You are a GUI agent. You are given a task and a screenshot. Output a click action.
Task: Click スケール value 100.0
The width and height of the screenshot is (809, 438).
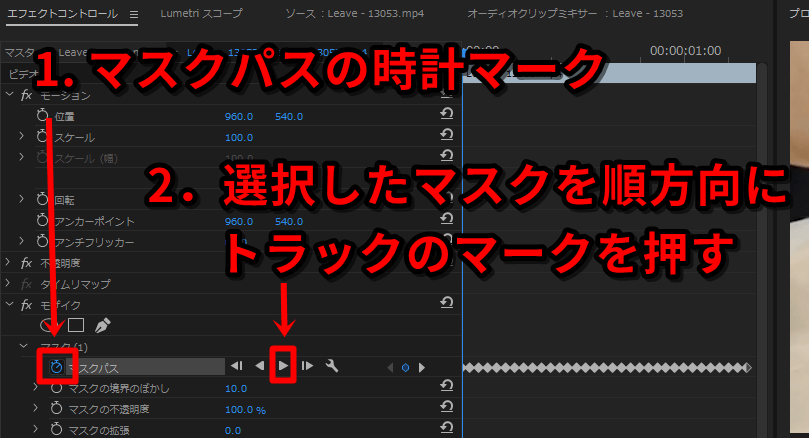tap(239, 138)
